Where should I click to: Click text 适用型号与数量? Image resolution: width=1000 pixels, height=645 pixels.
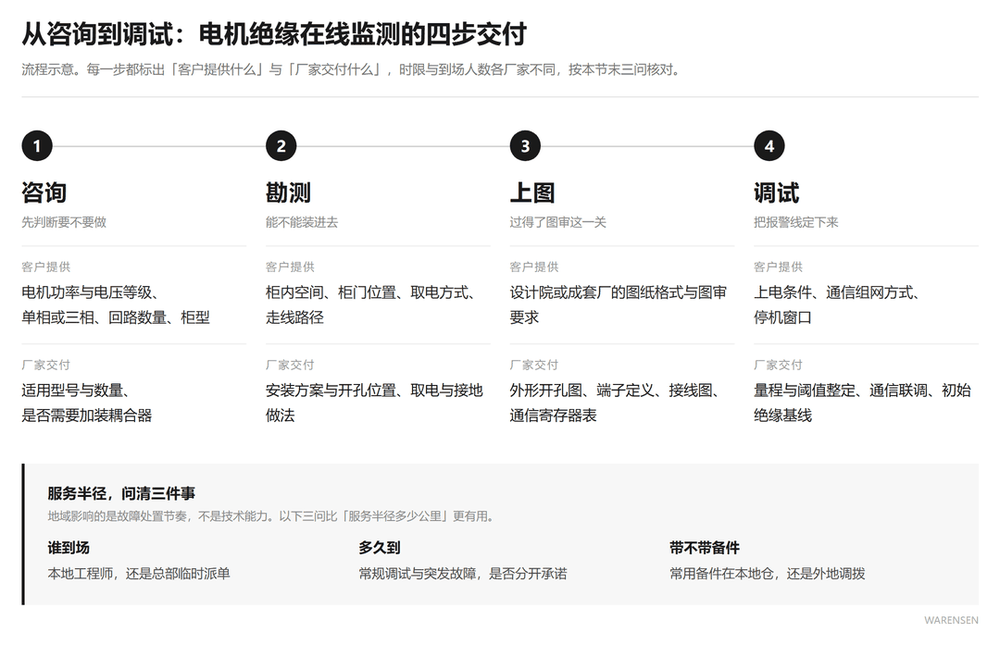[x=73, y=390]
